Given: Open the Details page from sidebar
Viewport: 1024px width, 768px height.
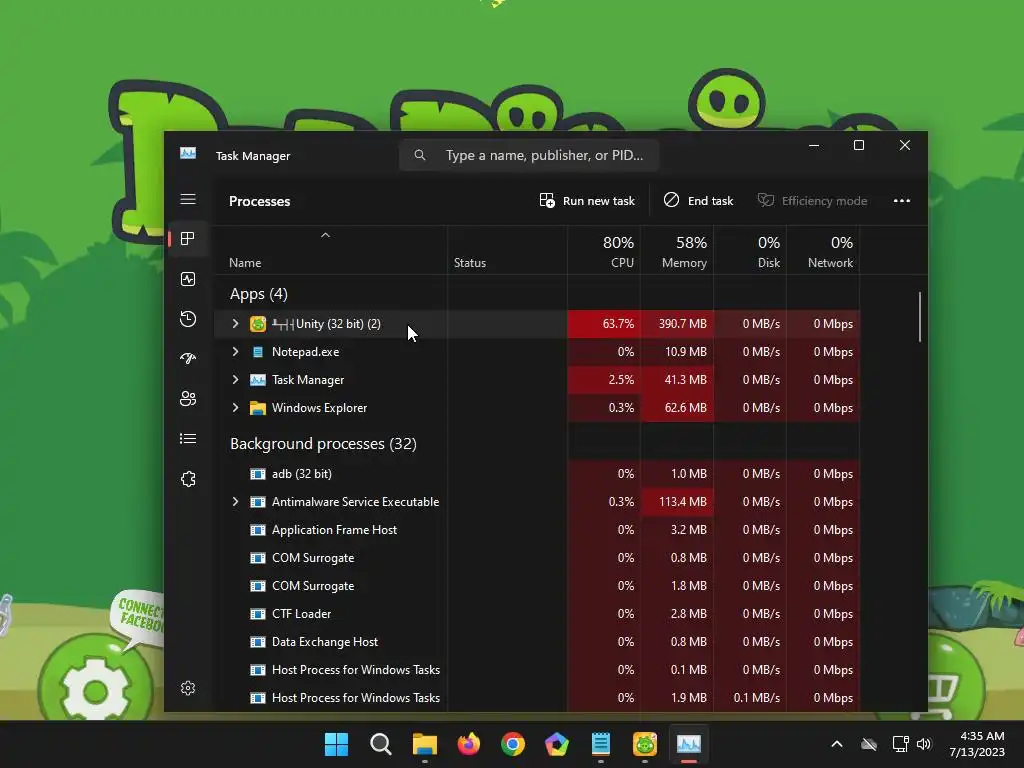Looking at the screenshot, I should tap(188, 439).
